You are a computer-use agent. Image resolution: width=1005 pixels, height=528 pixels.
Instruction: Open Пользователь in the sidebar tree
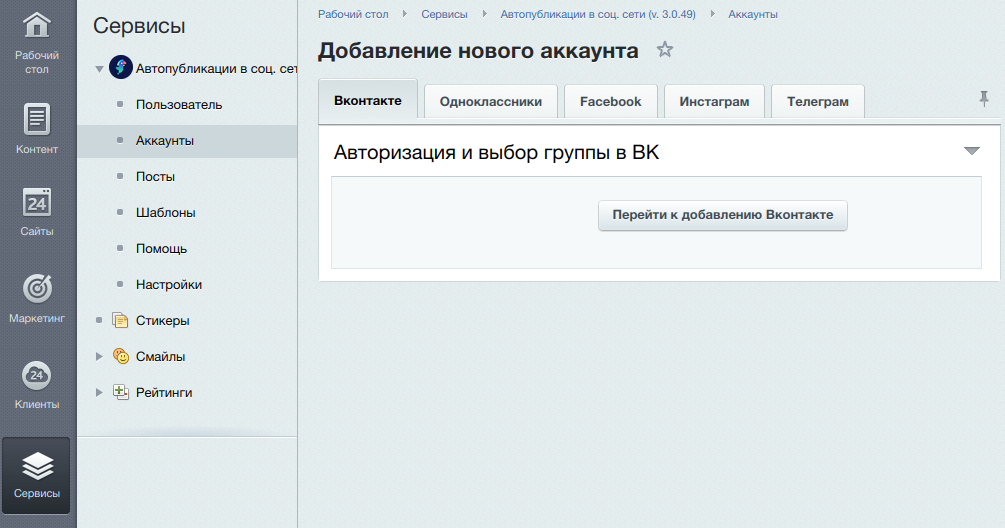point(179,104)
